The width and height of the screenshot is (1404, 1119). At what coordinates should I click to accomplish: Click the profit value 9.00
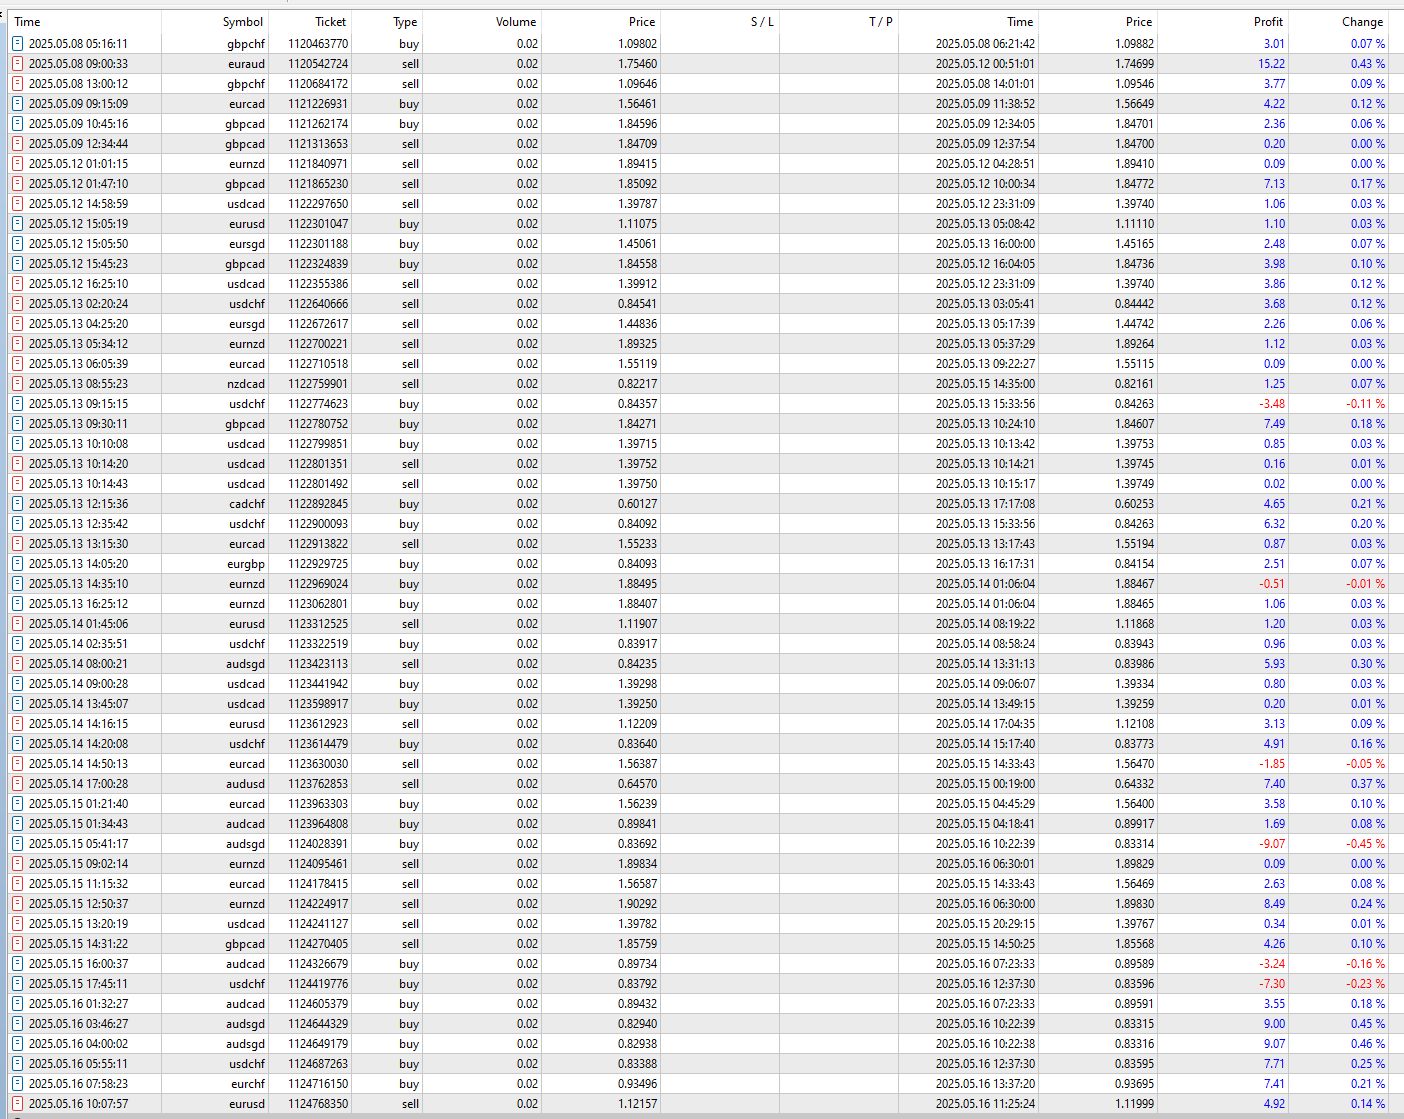pos(1274,1024)
